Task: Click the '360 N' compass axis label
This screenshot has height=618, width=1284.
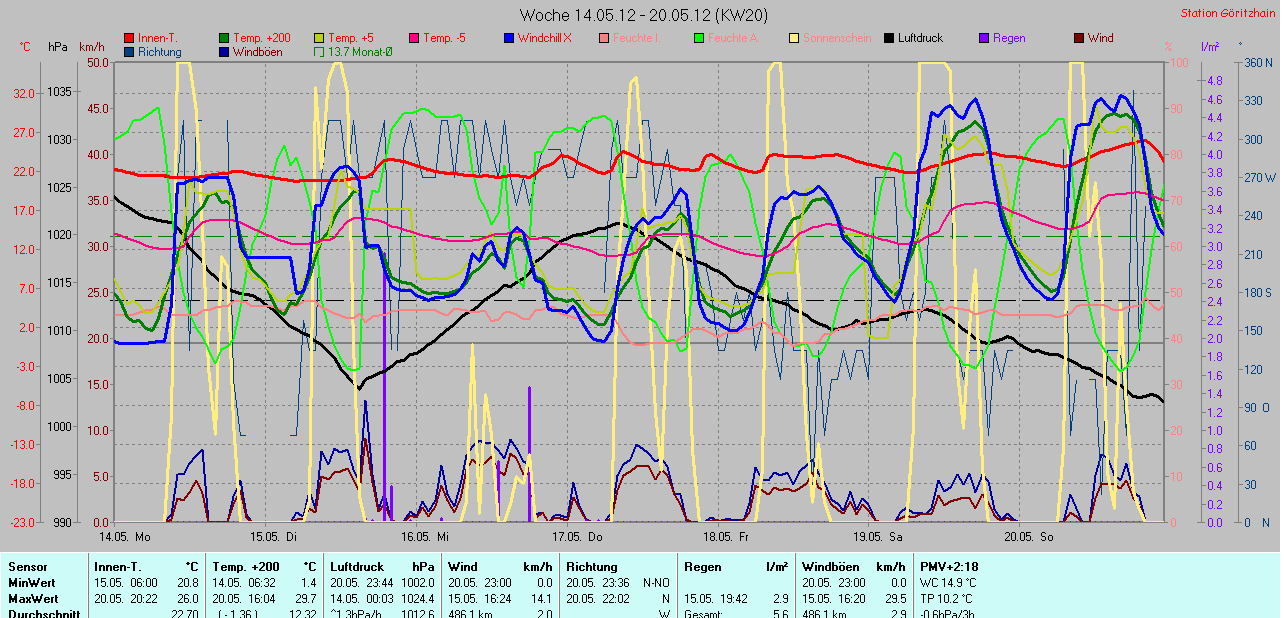Action: point(1257,62)
